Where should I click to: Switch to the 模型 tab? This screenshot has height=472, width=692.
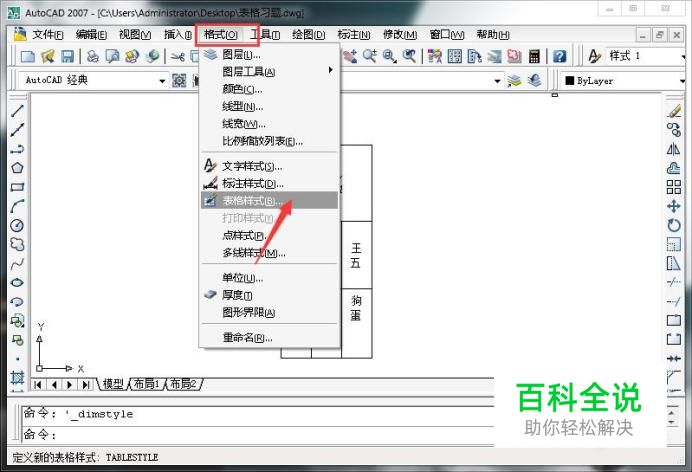[113, 384]
